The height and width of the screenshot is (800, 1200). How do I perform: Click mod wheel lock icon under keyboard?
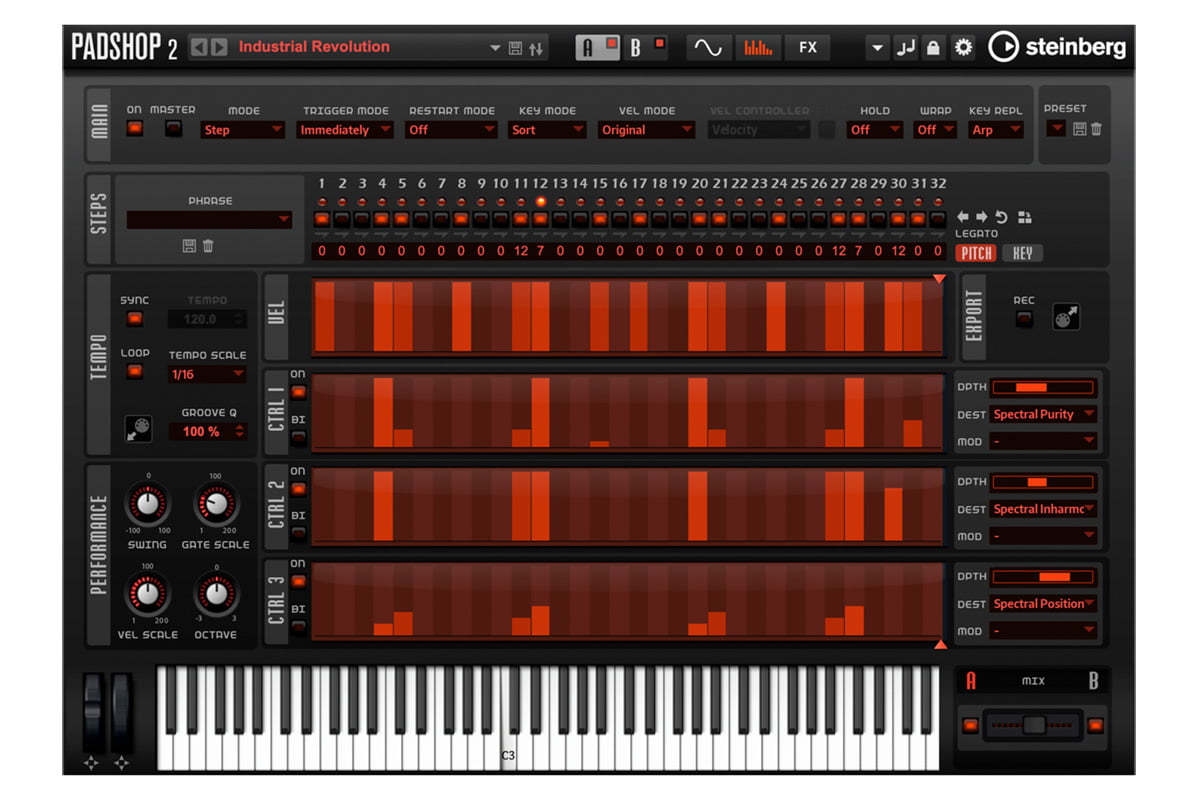pos(122,764)
